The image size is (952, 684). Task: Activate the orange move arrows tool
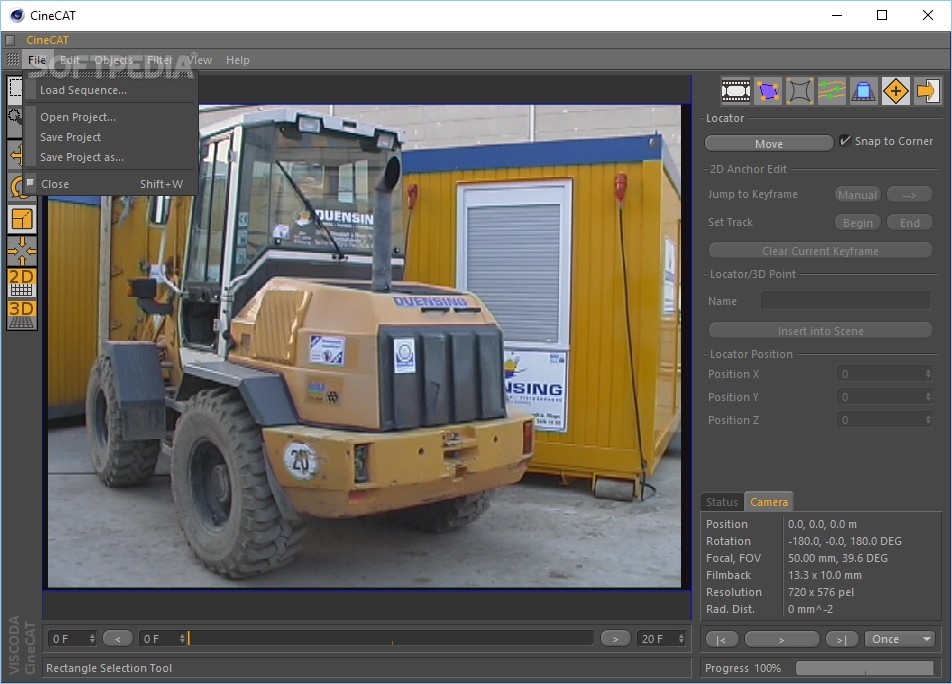pos(15,156)
